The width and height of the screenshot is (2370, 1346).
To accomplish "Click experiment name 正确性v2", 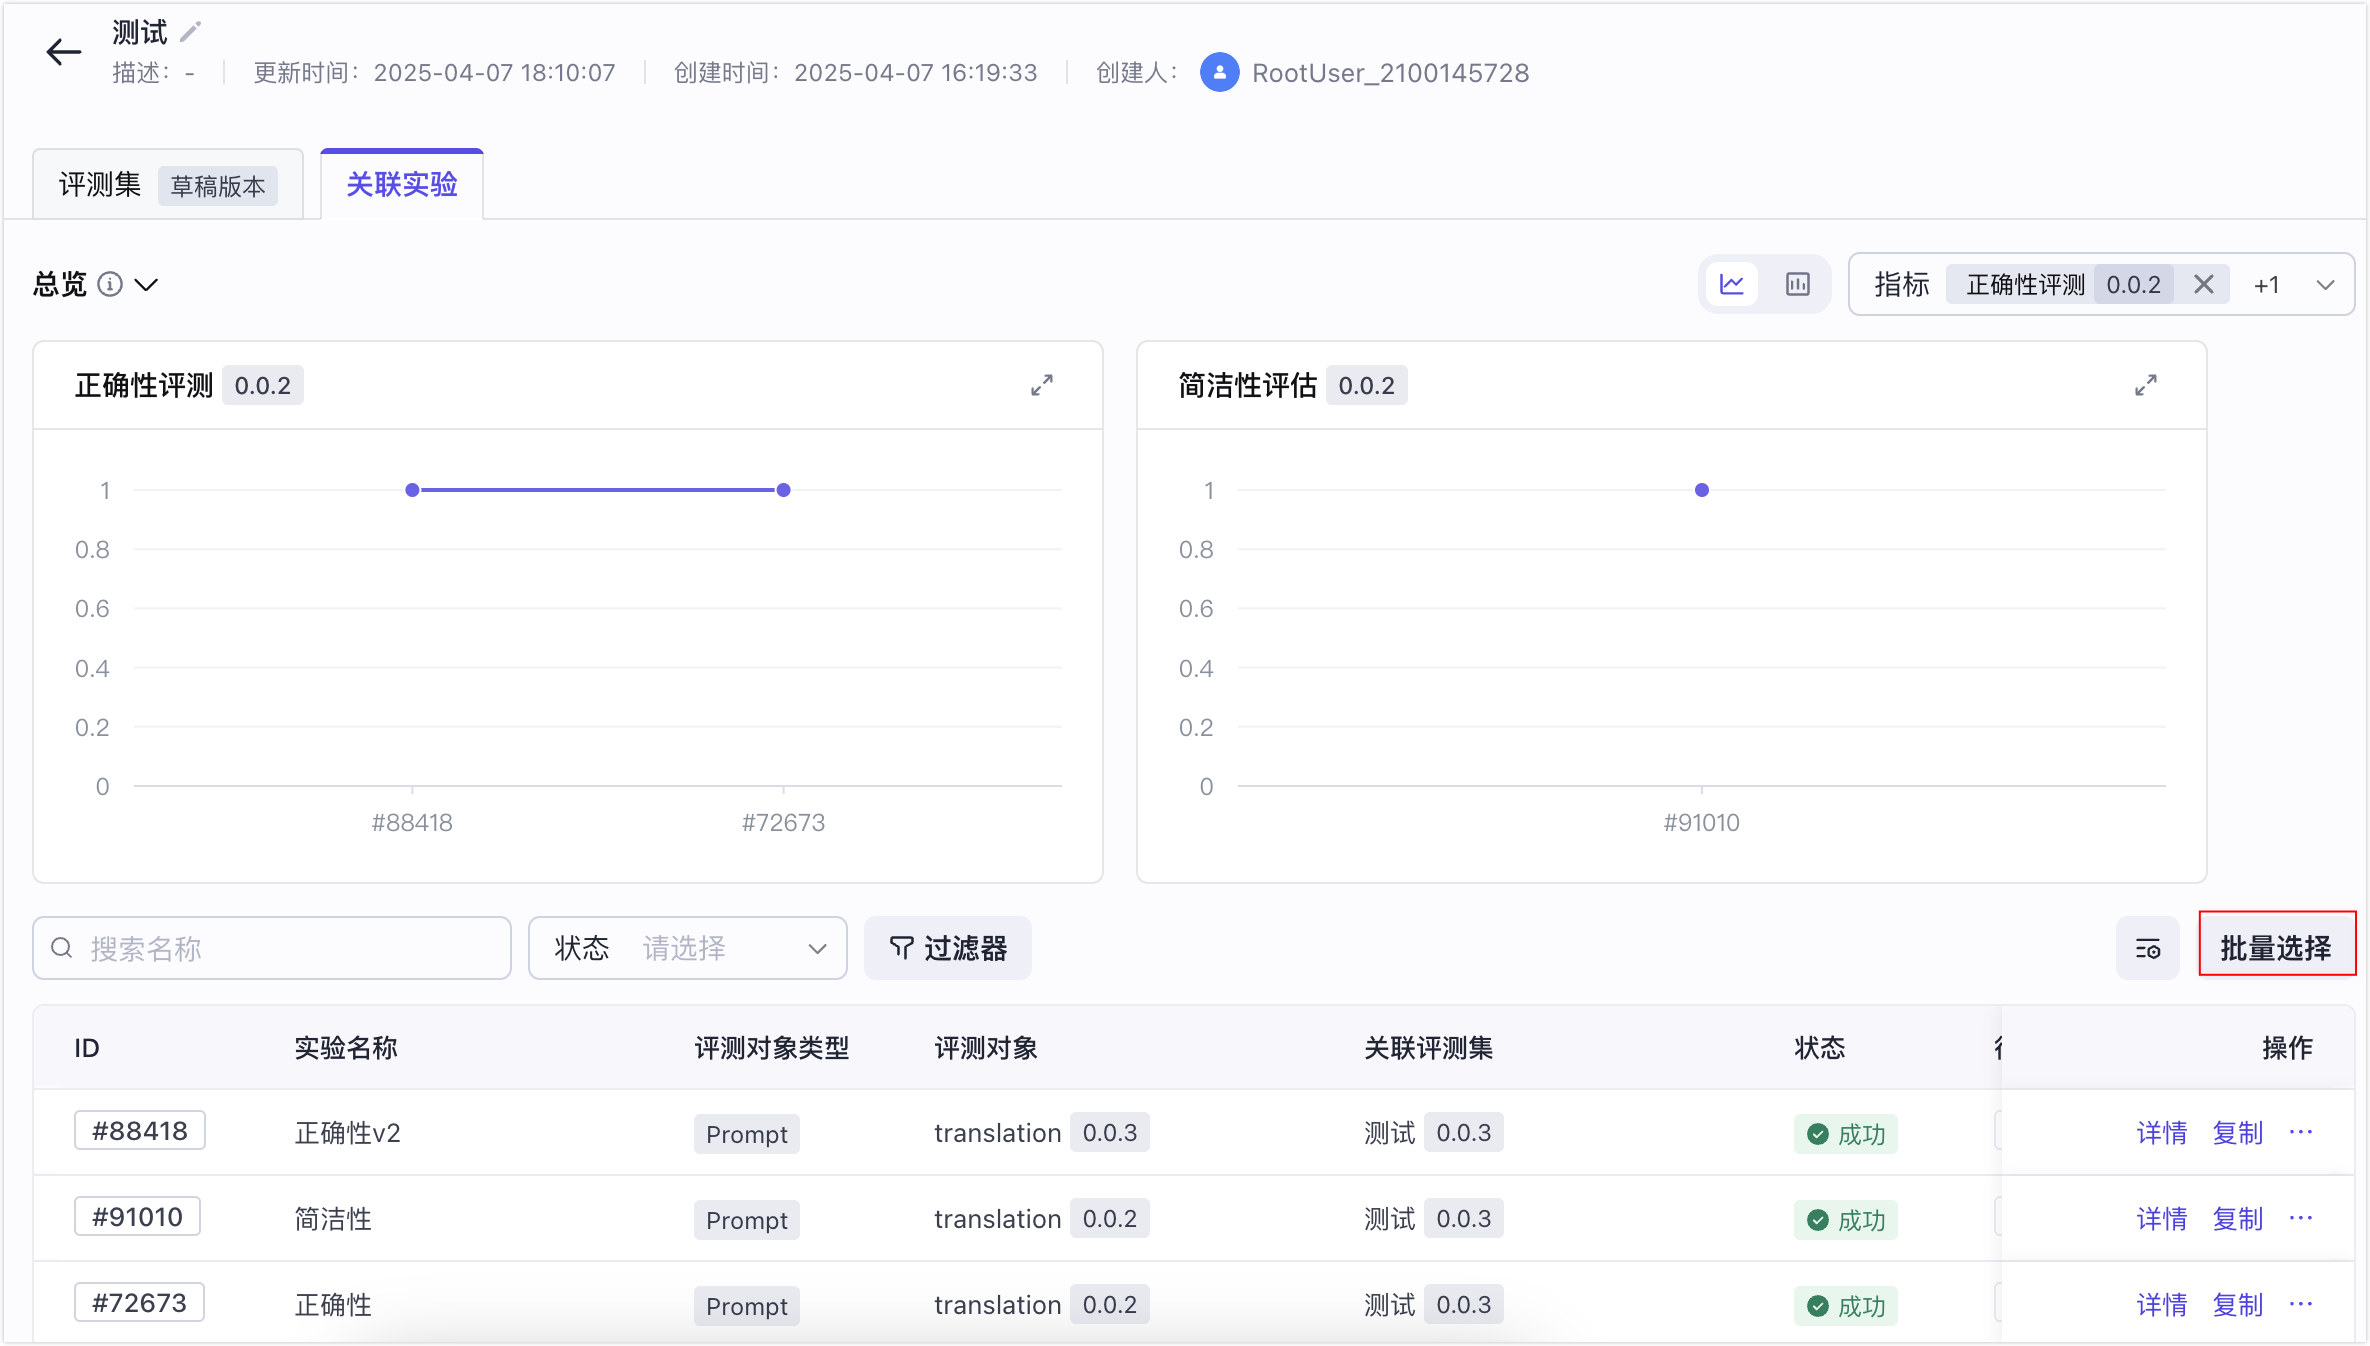I will pos(348,1133).
